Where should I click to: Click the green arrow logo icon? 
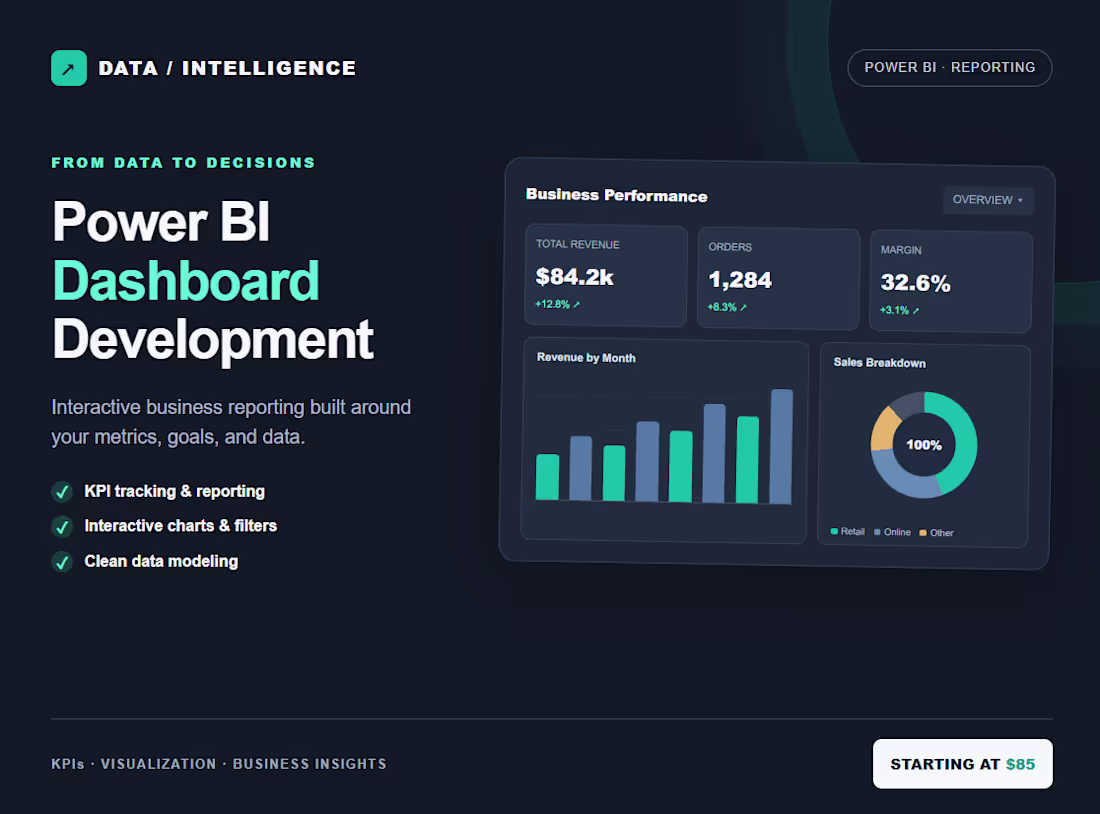point(69,68)
